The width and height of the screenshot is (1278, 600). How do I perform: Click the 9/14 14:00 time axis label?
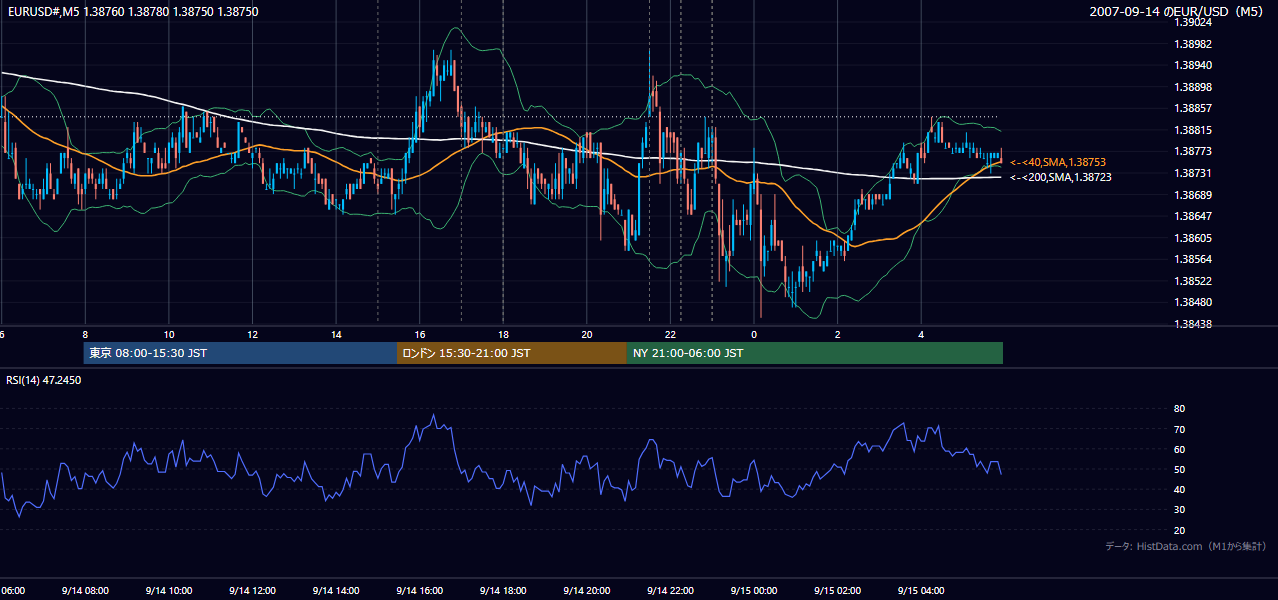point(336,591)
